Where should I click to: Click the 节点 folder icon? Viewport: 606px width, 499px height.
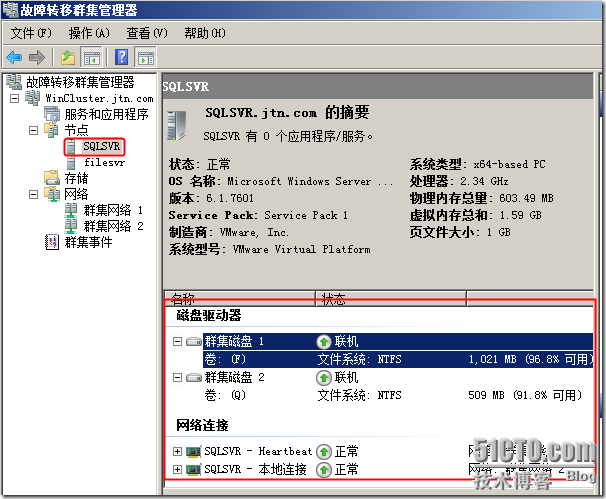(51, 130)
